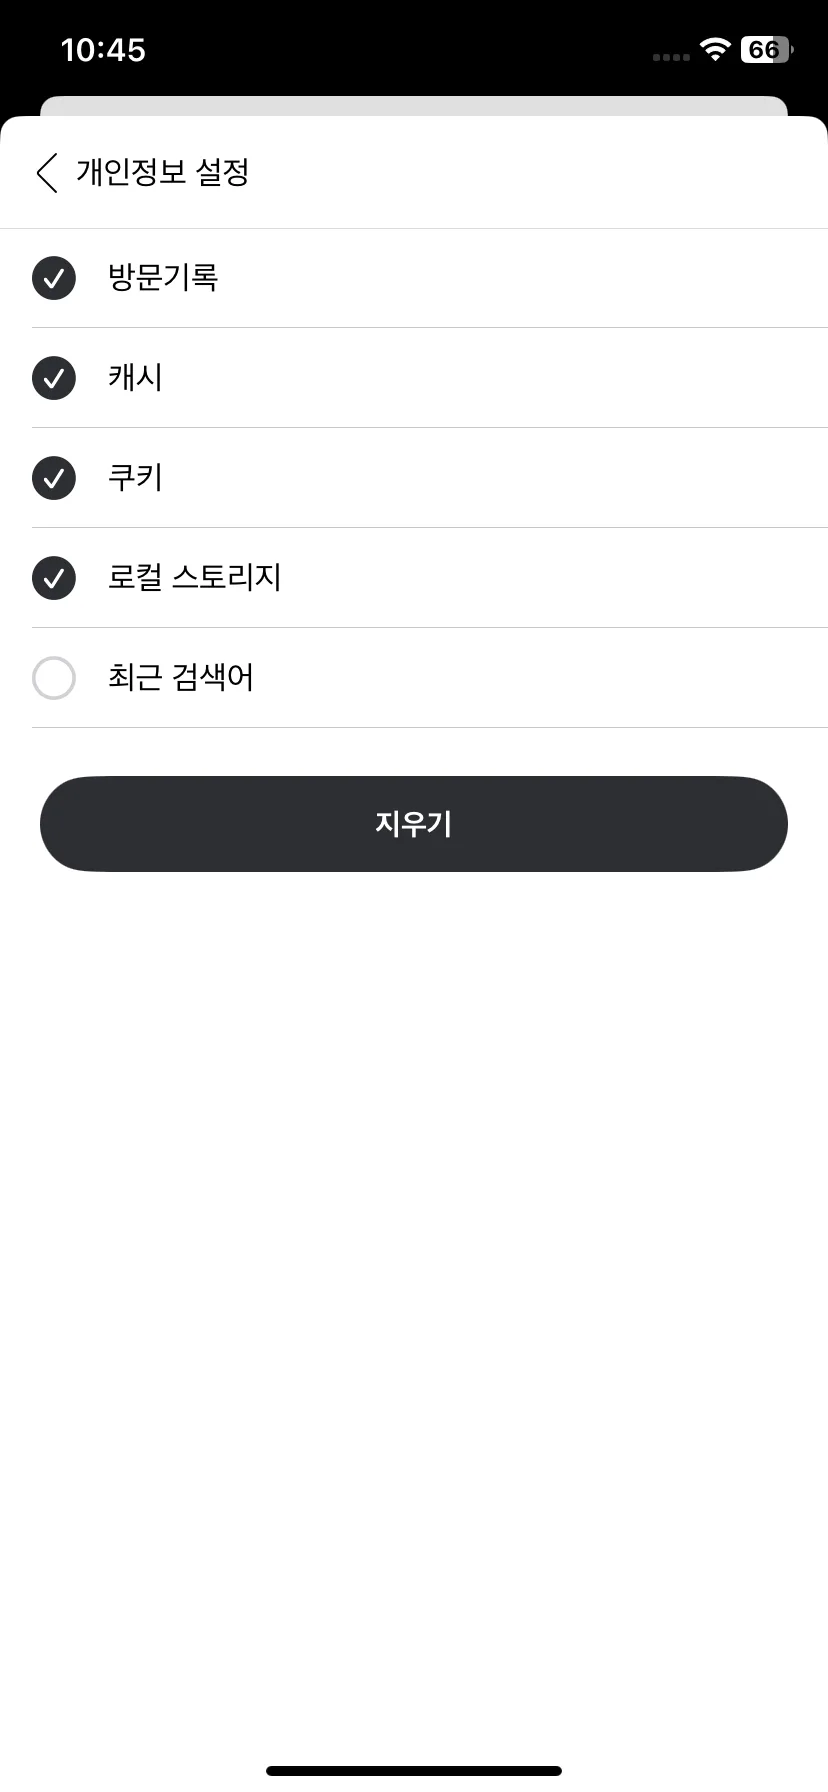Tap the Wi-Fi status icon
828x1792 pixels.
click(715, 50)
